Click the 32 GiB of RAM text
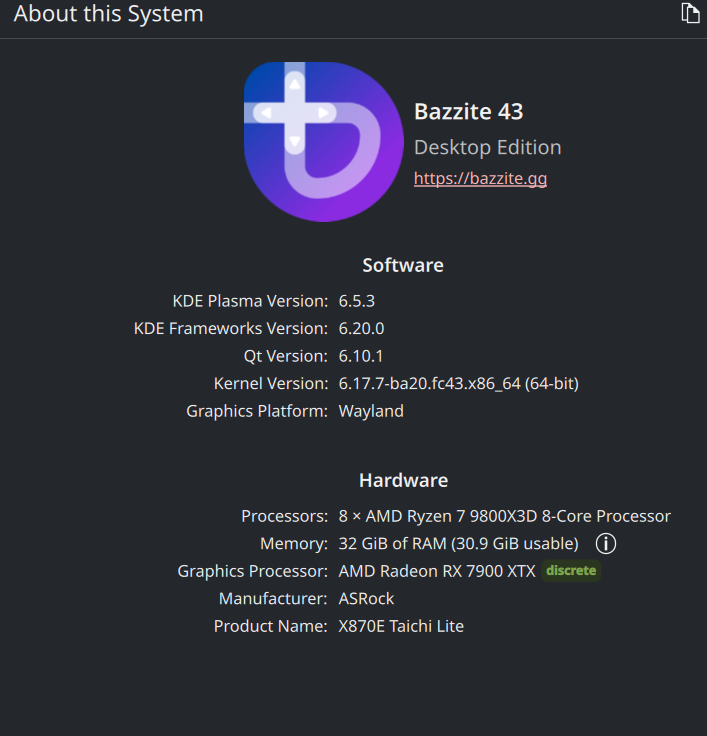The image size is (707, 736). click(x=458, y=544)
